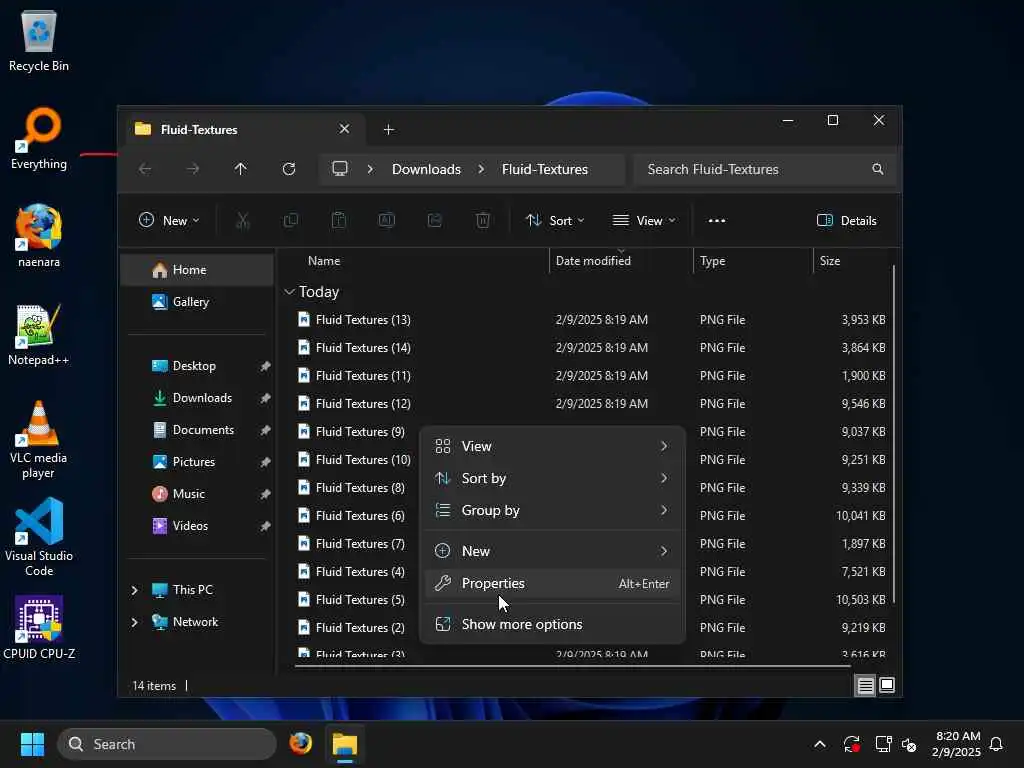Open the New dropdown in toolbar
Image resolution: width=1024 pixels, height=768 pixels.
coord(169,221)
